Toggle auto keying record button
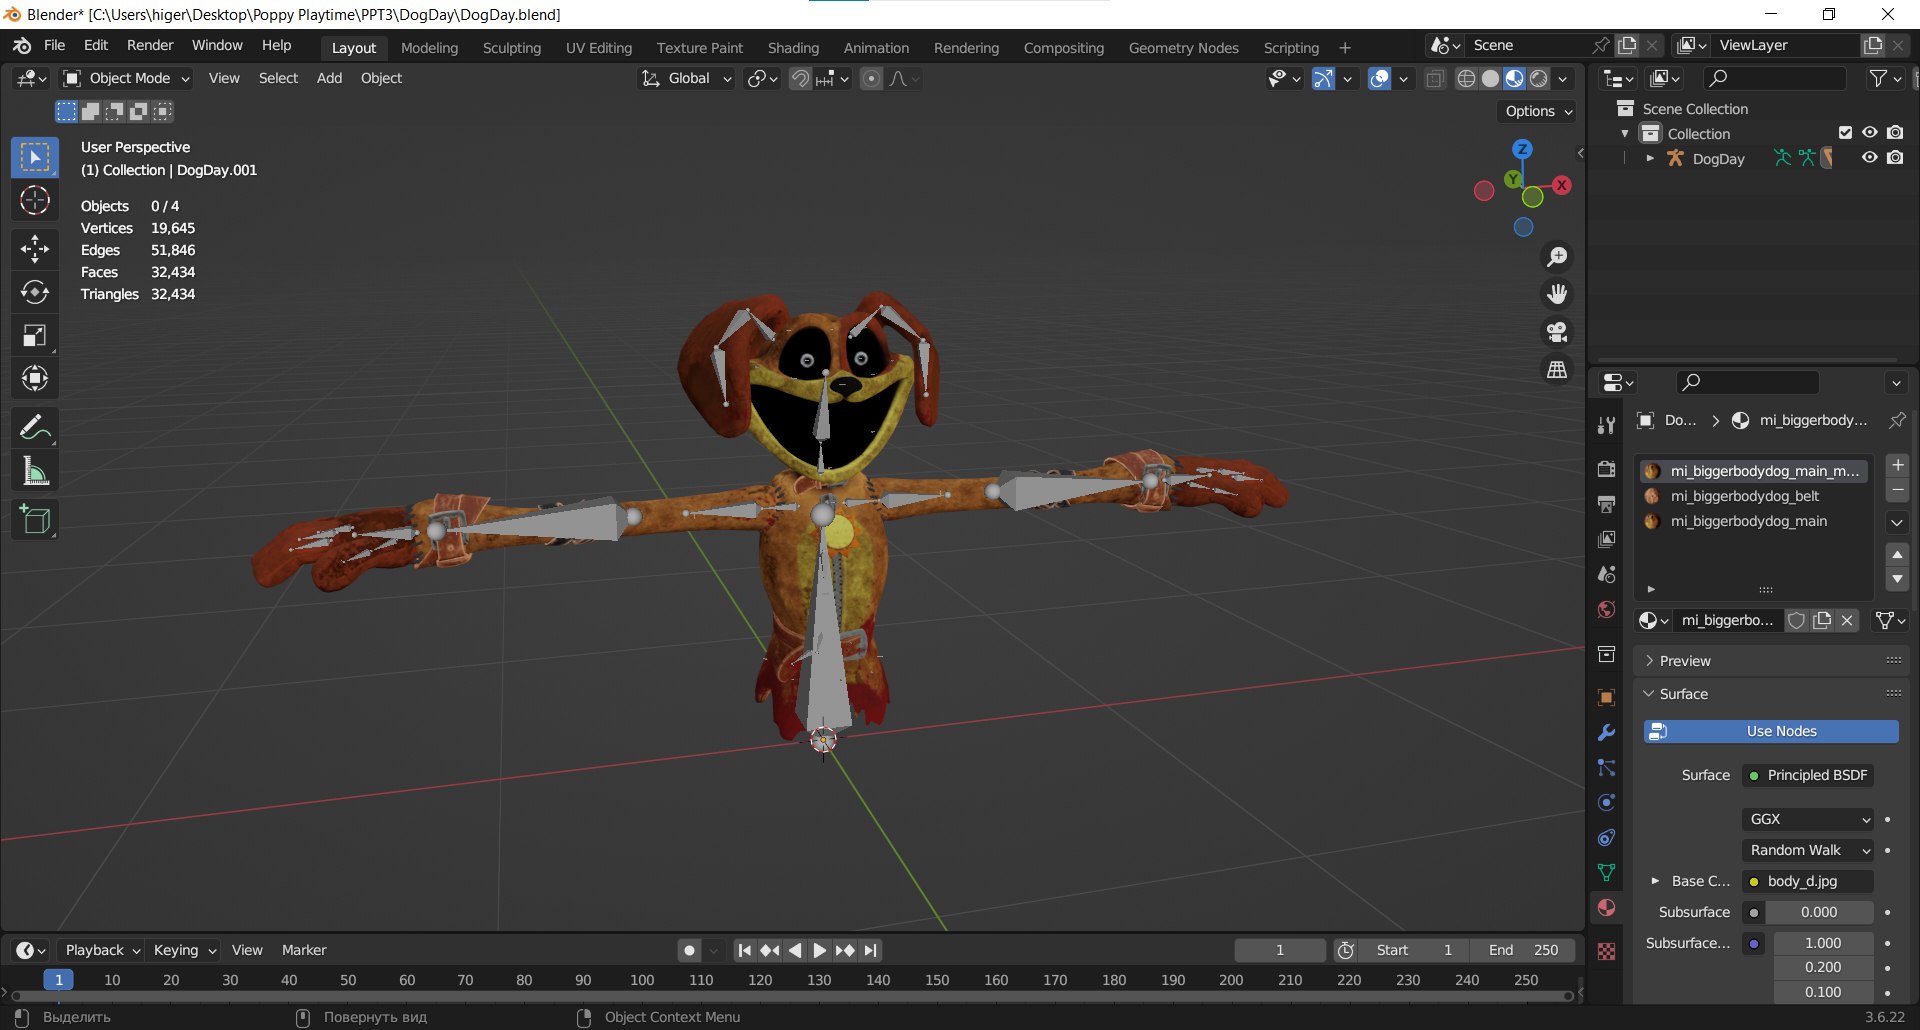This screenshot has width=1920, height=1030. click(689, 950)
